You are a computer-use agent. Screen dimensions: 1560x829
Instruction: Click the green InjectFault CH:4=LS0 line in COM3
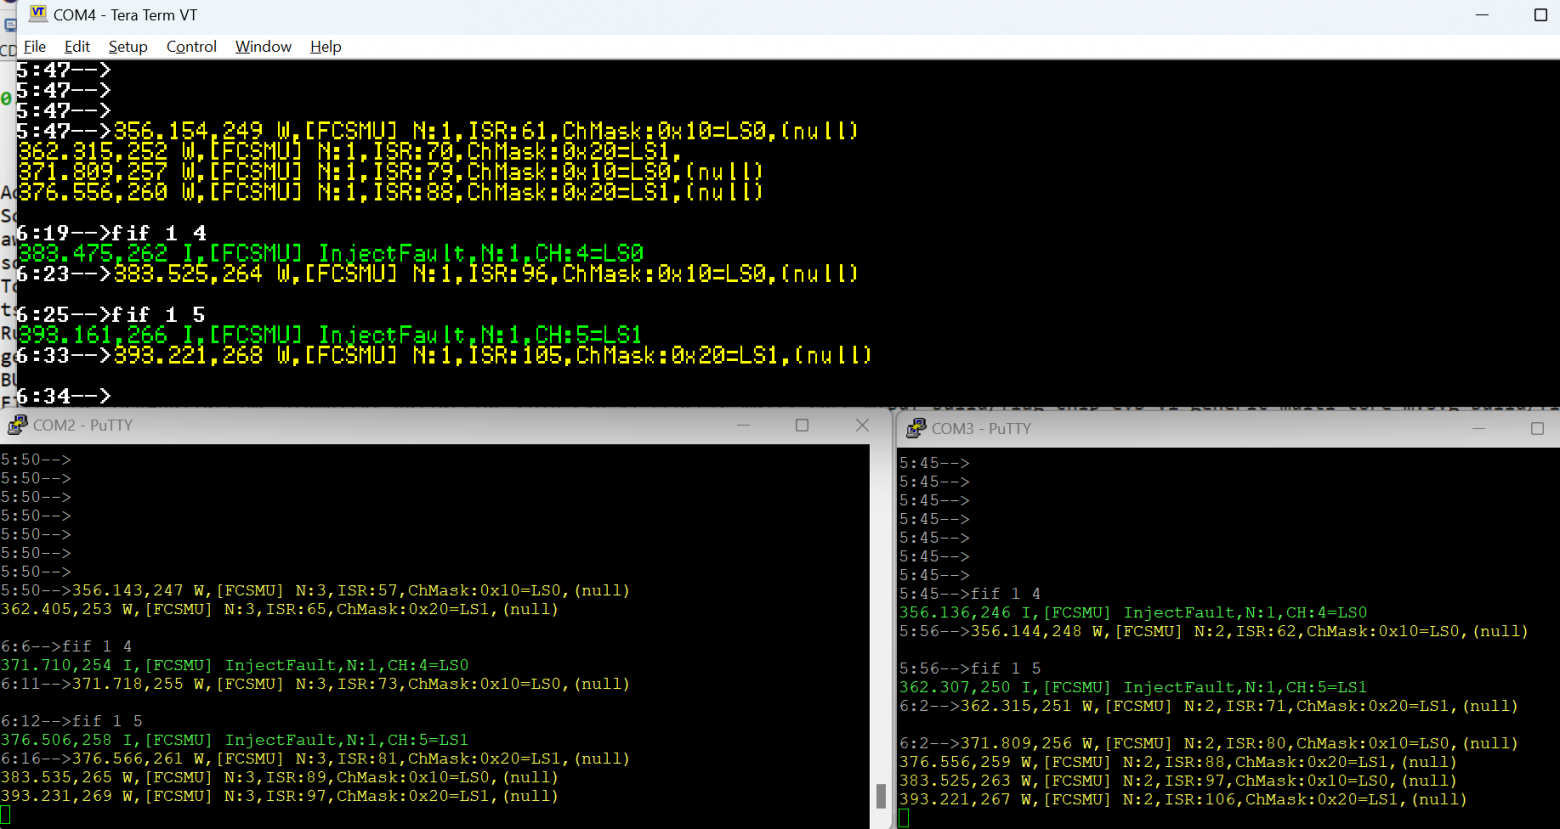[1133, 612]
